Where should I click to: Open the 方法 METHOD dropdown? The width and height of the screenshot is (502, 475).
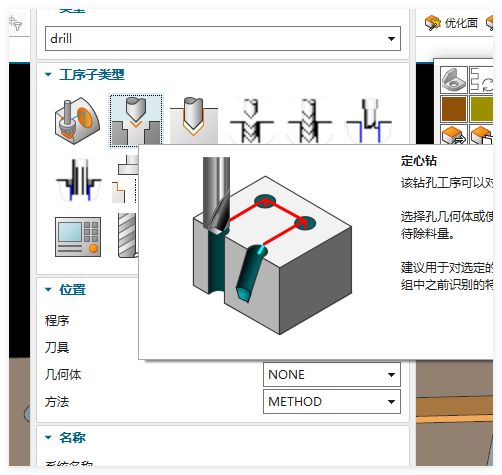(332, 402)
